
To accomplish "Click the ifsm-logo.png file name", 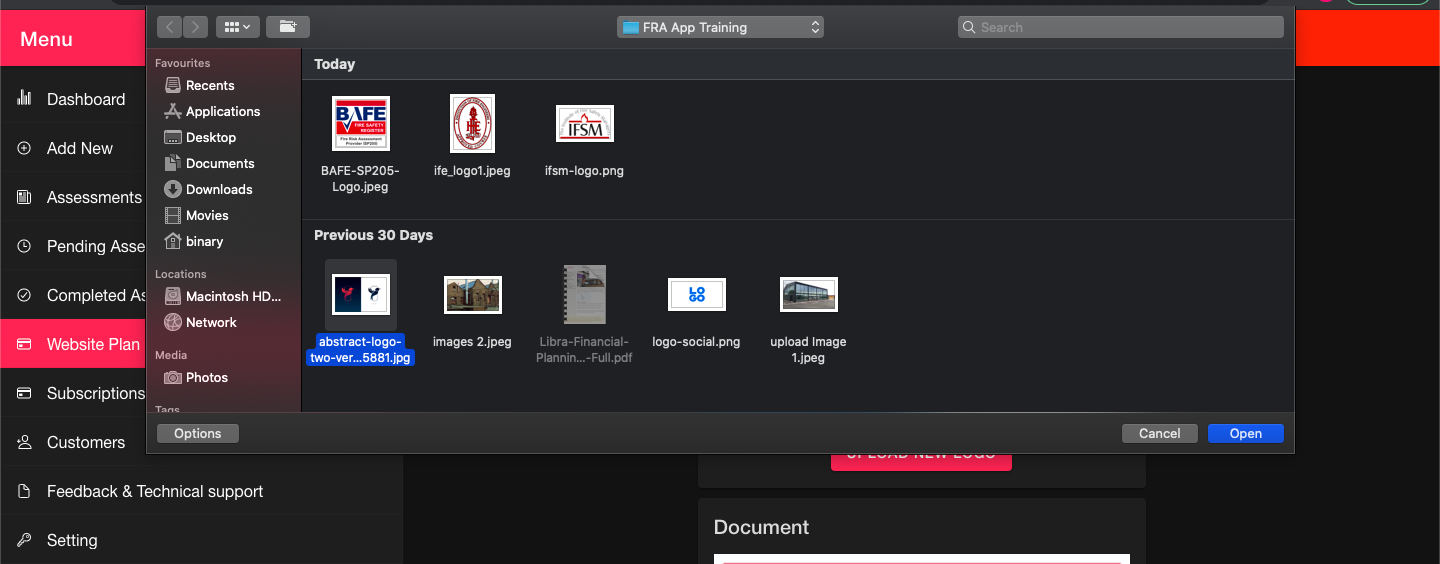I will click(584, 171).
